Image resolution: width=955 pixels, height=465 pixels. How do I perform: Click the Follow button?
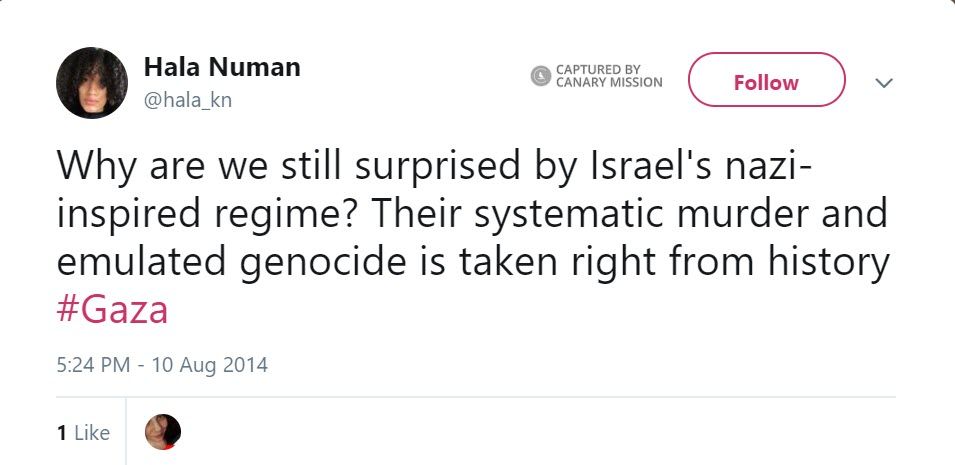click(x=766, y=83)
